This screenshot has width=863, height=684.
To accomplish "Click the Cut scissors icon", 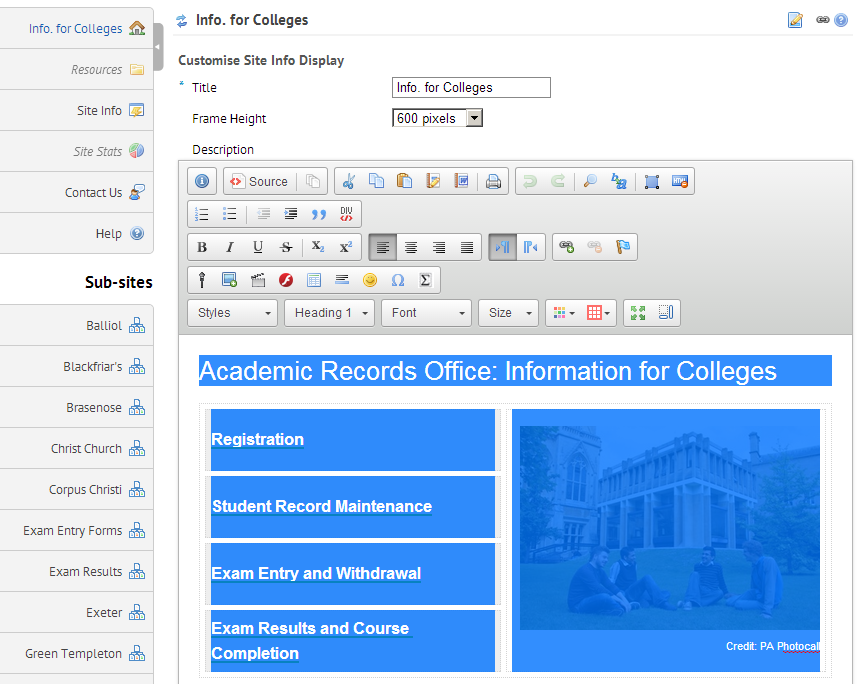I will [348, 182].
